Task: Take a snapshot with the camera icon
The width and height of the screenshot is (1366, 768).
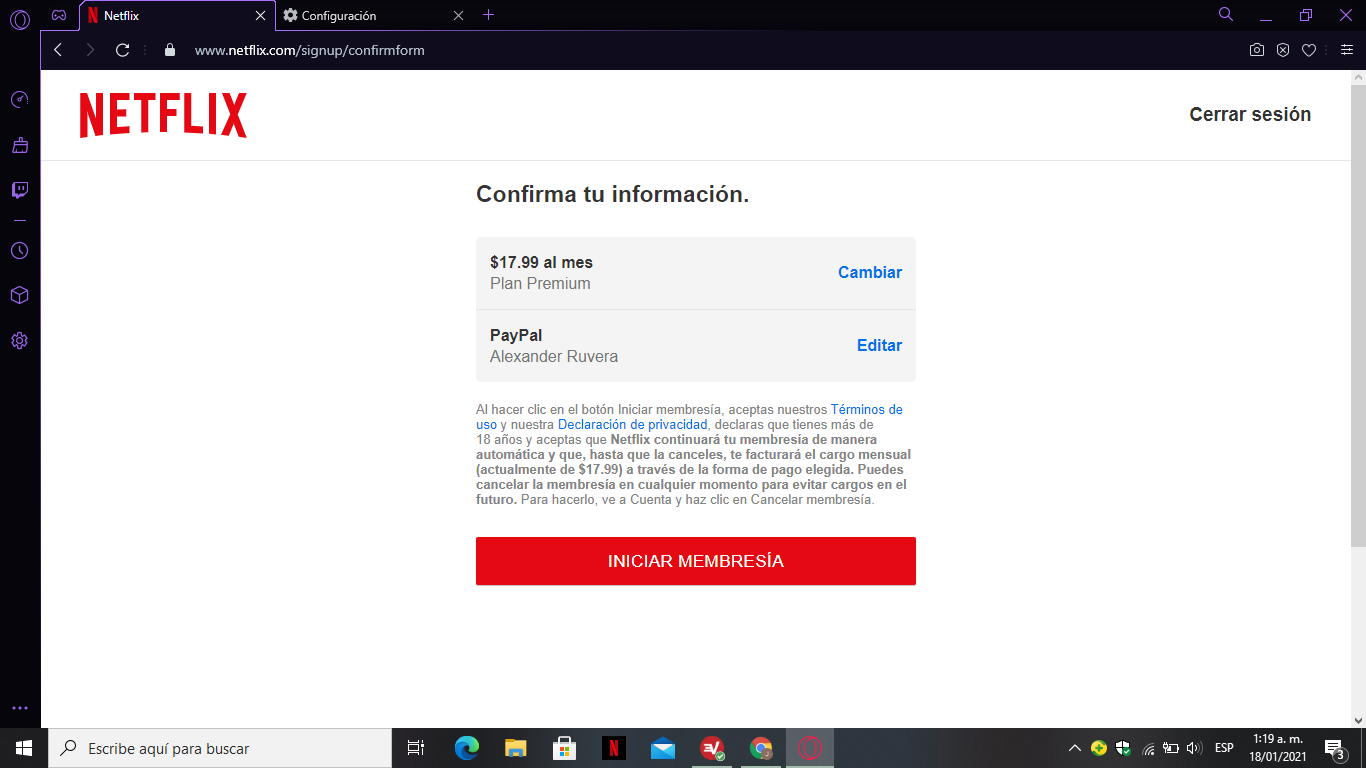Action: (x=1257, y=50)
